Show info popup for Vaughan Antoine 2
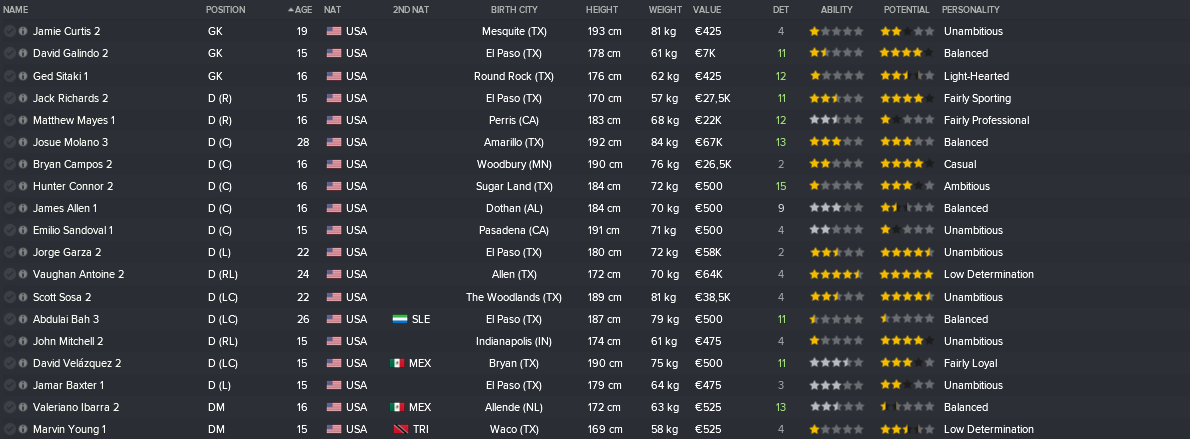The image size is (1190, 439). pyautogui.click(x=23, y=275)
